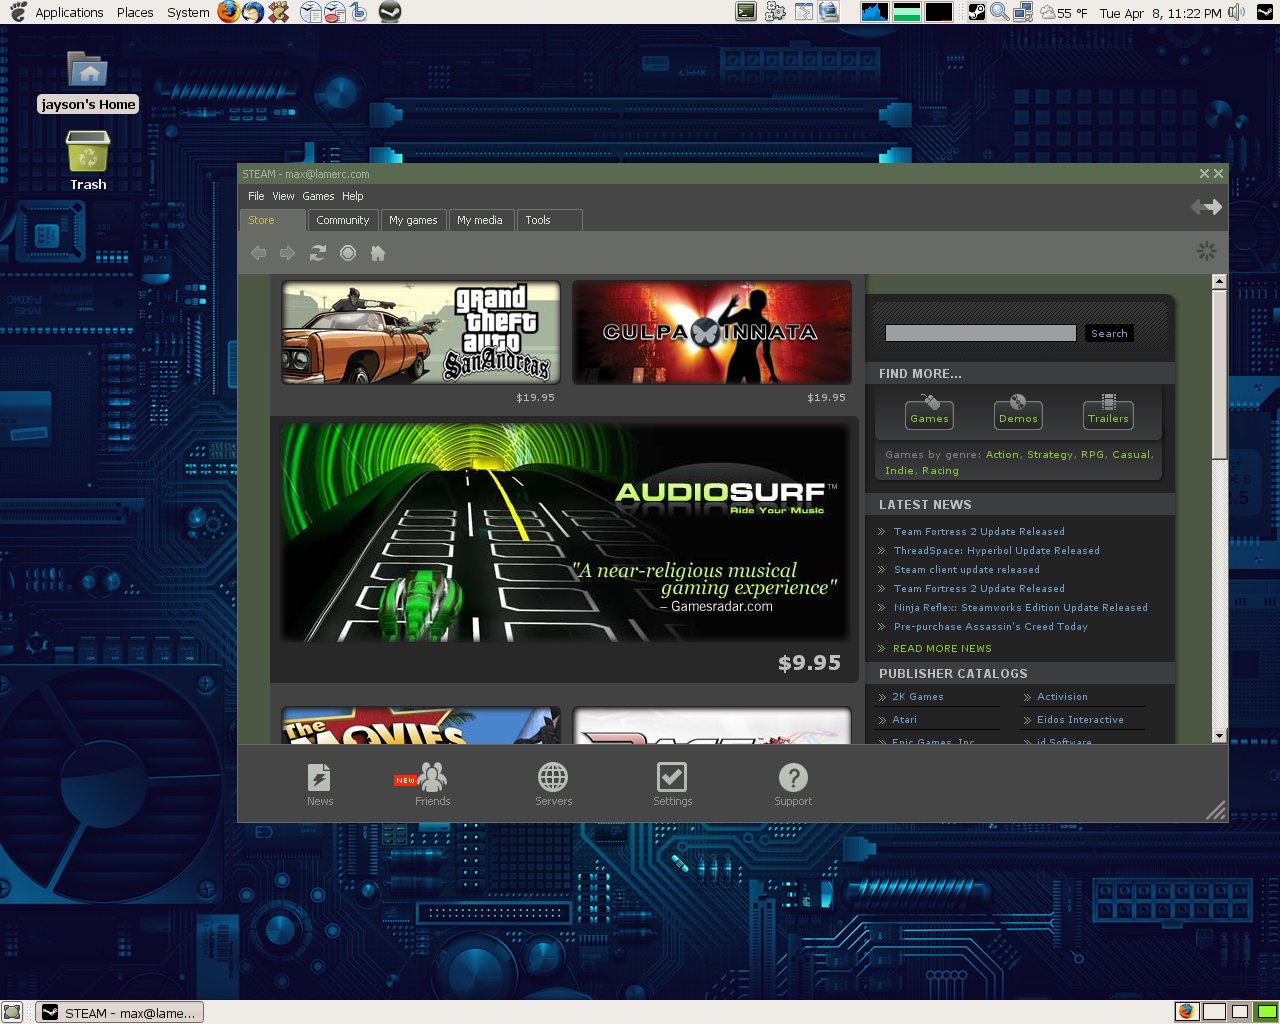Open the View menu in Steam
This screenshot has width=1280, height=1024.
click(283, 196)
